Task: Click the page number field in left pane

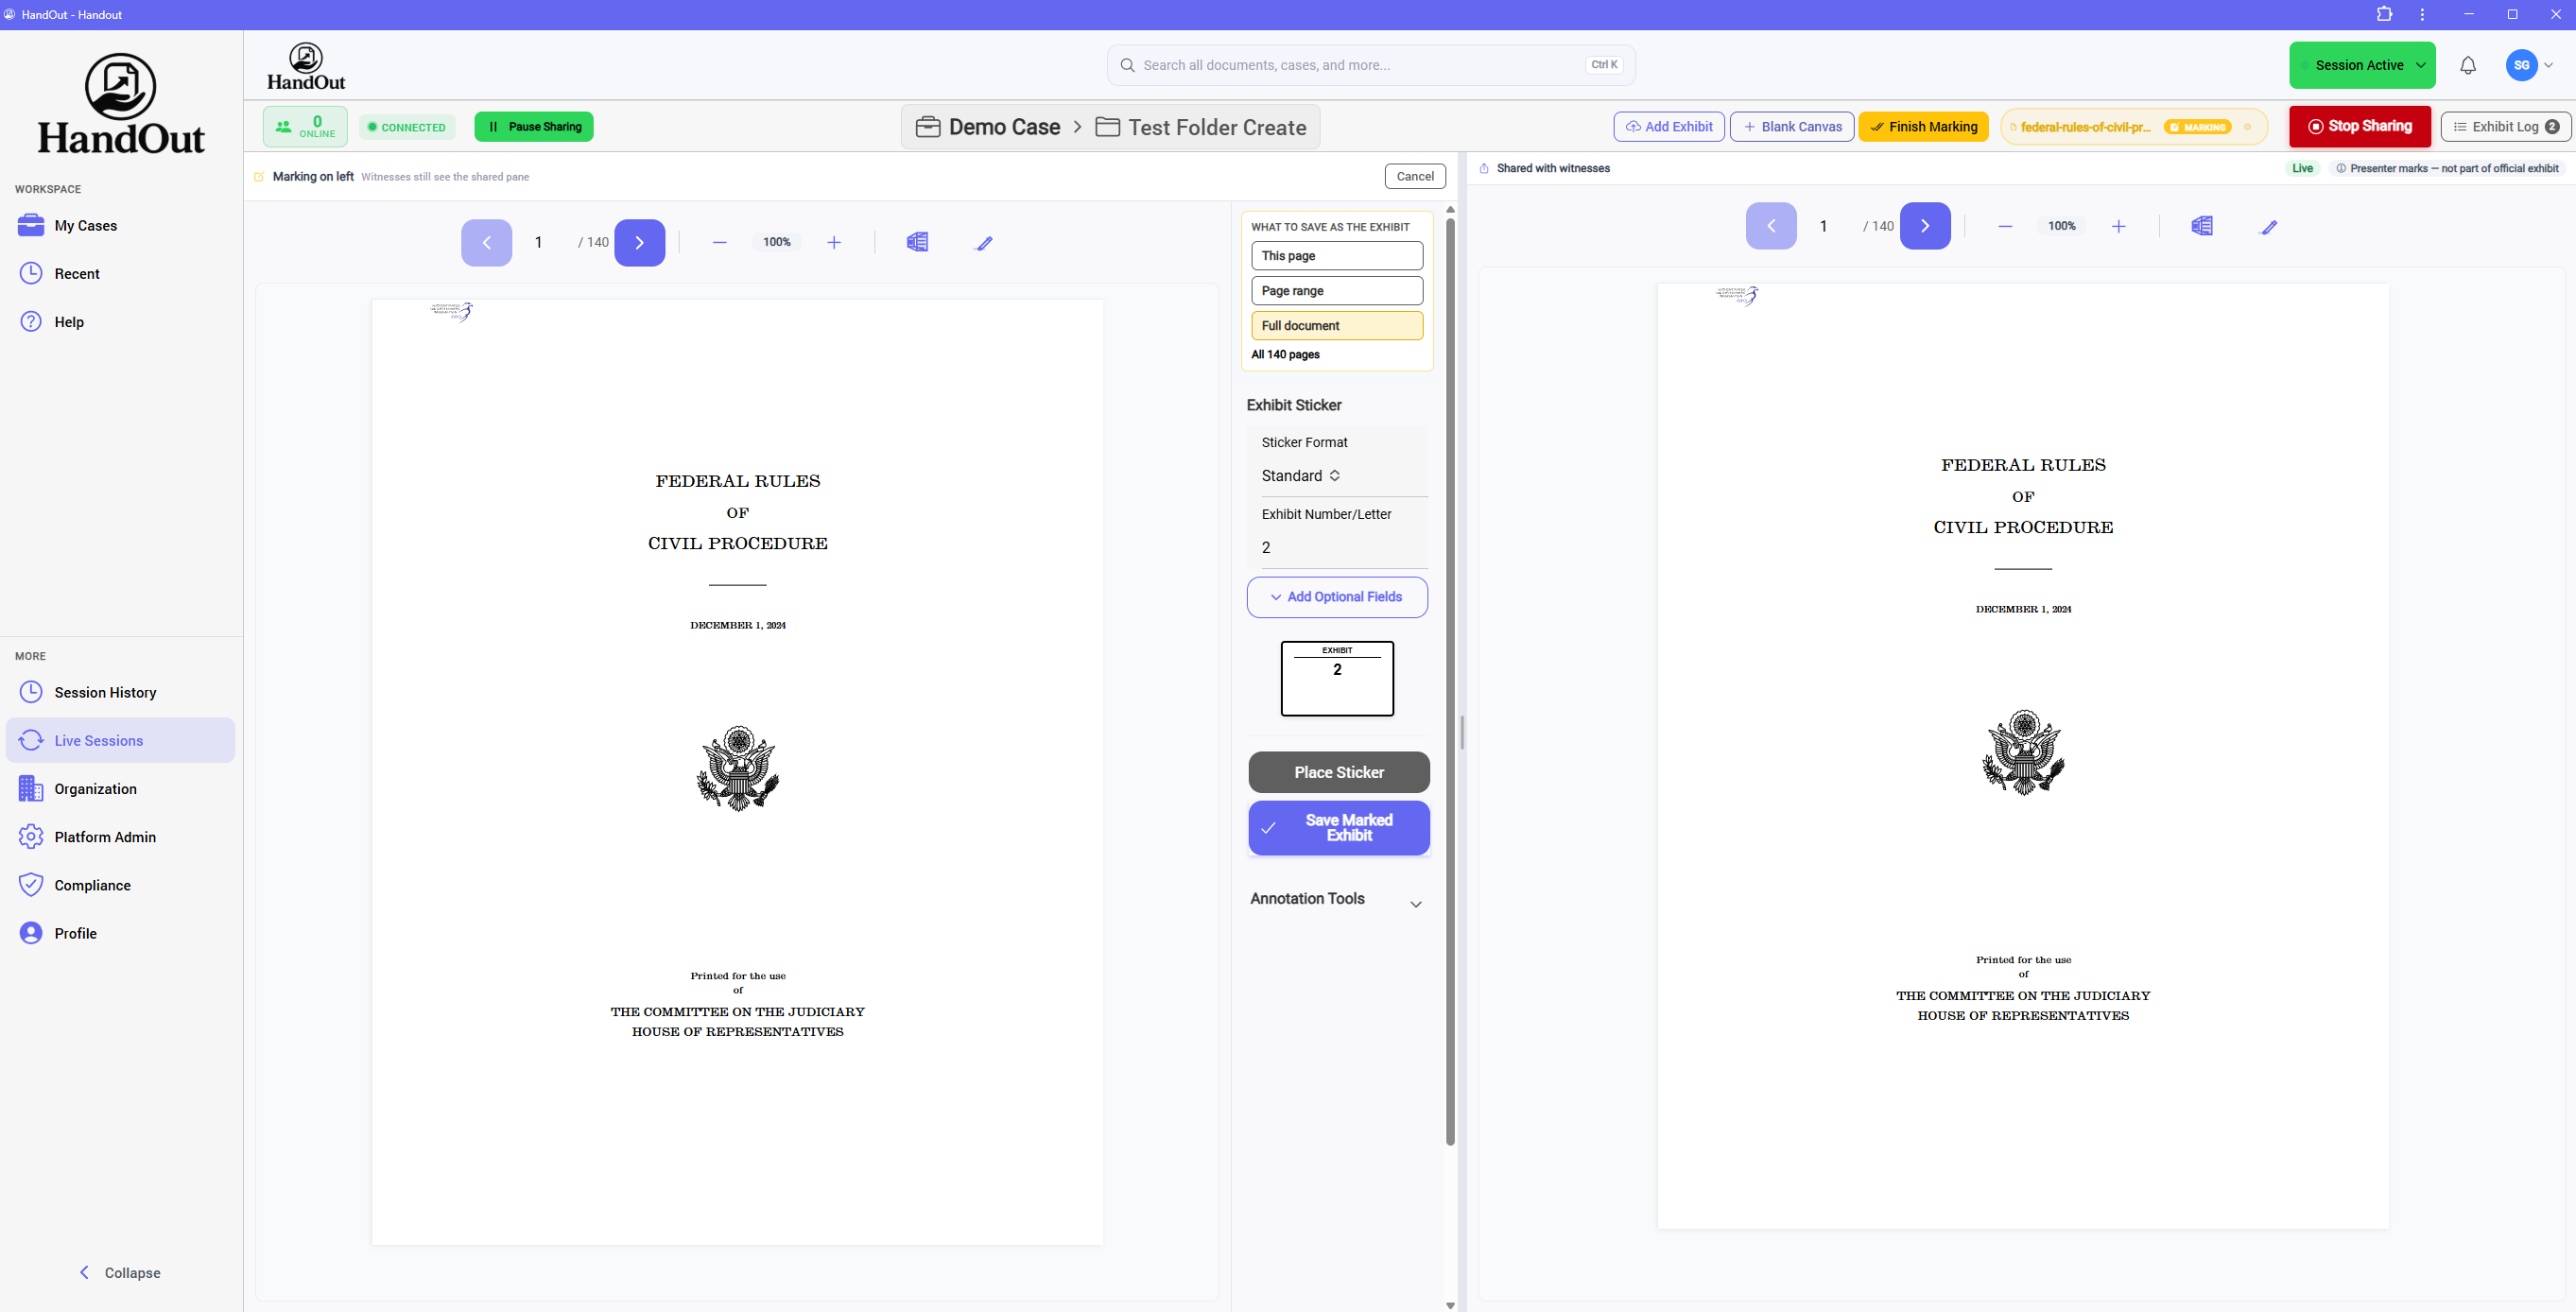Action: [x=539, y=242]
